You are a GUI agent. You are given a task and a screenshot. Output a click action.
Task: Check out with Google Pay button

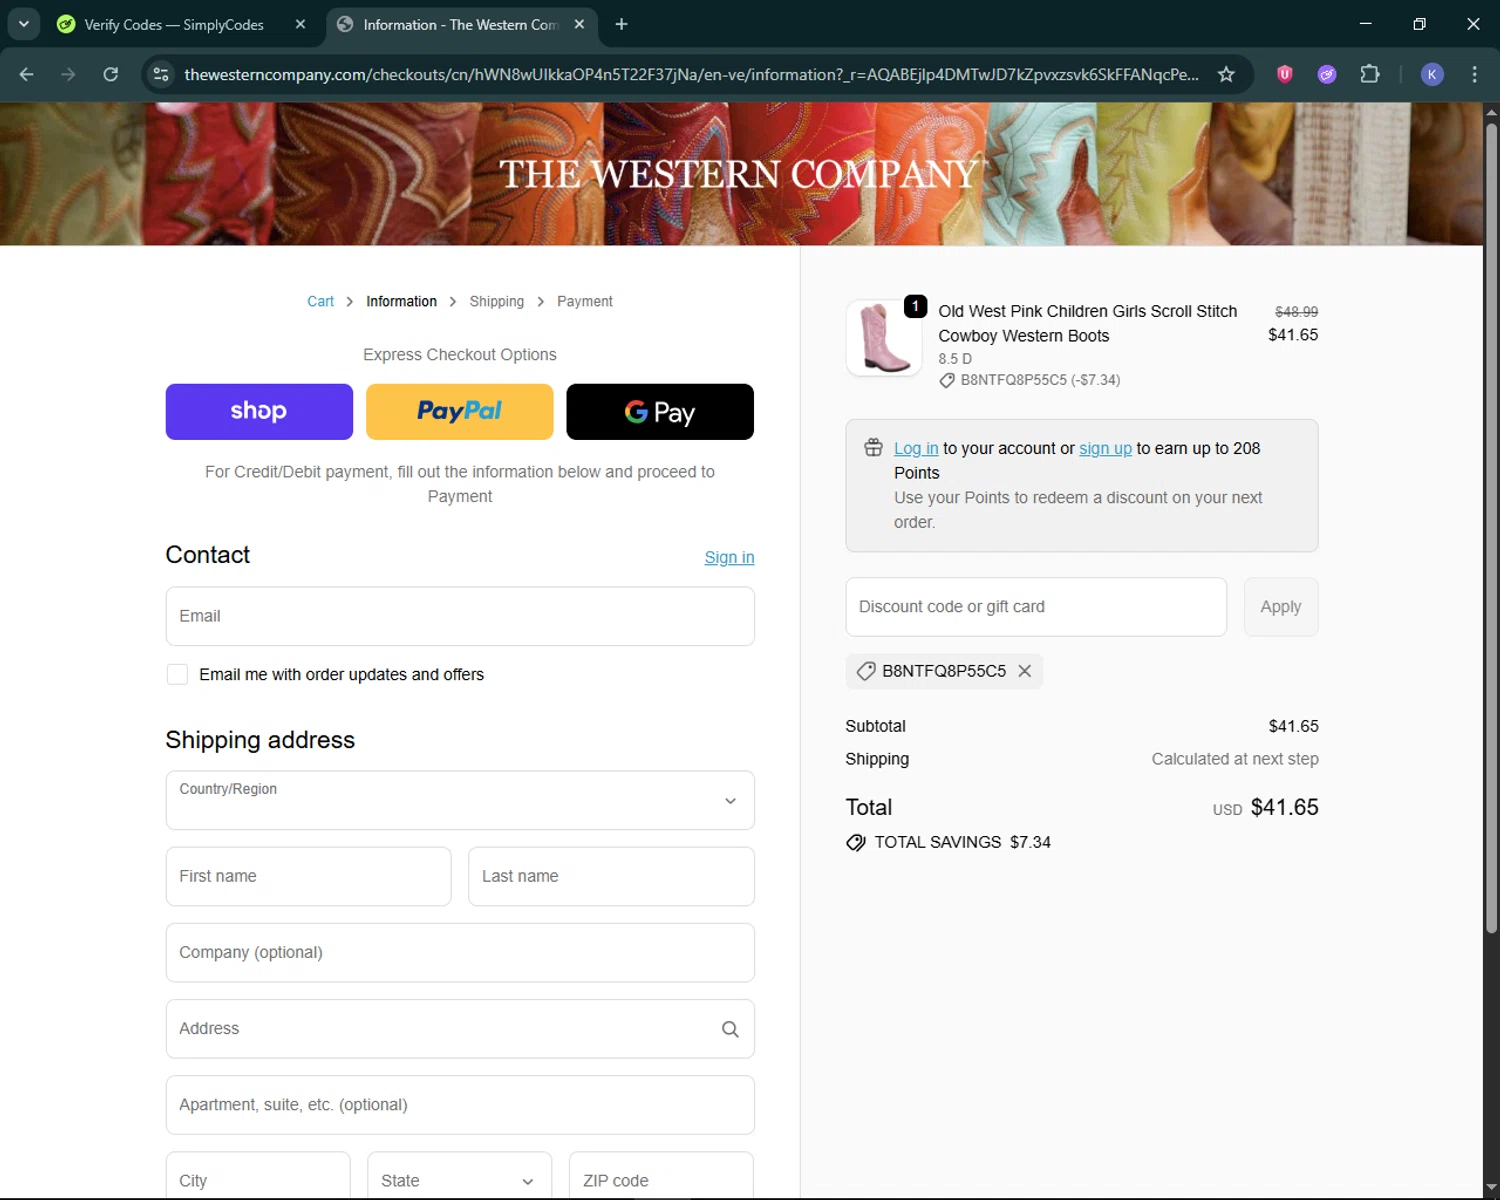coord(660,412)
